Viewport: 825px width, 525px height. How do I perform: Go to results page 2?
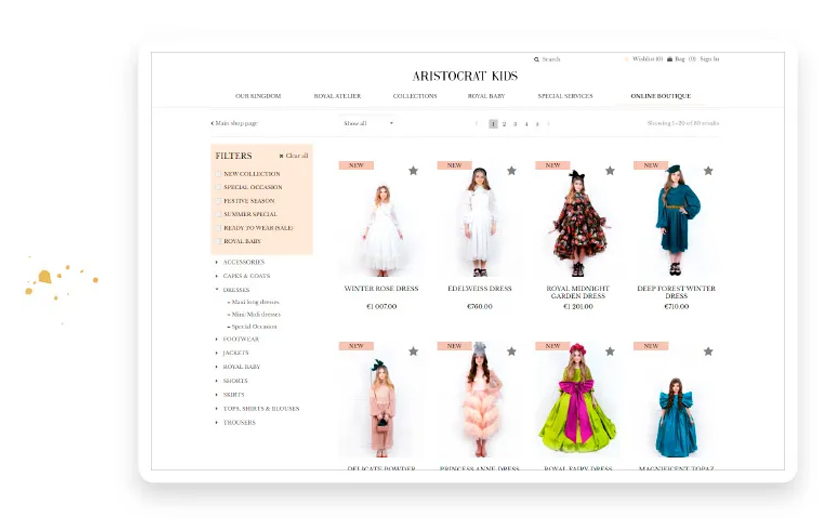click(504, 124)
